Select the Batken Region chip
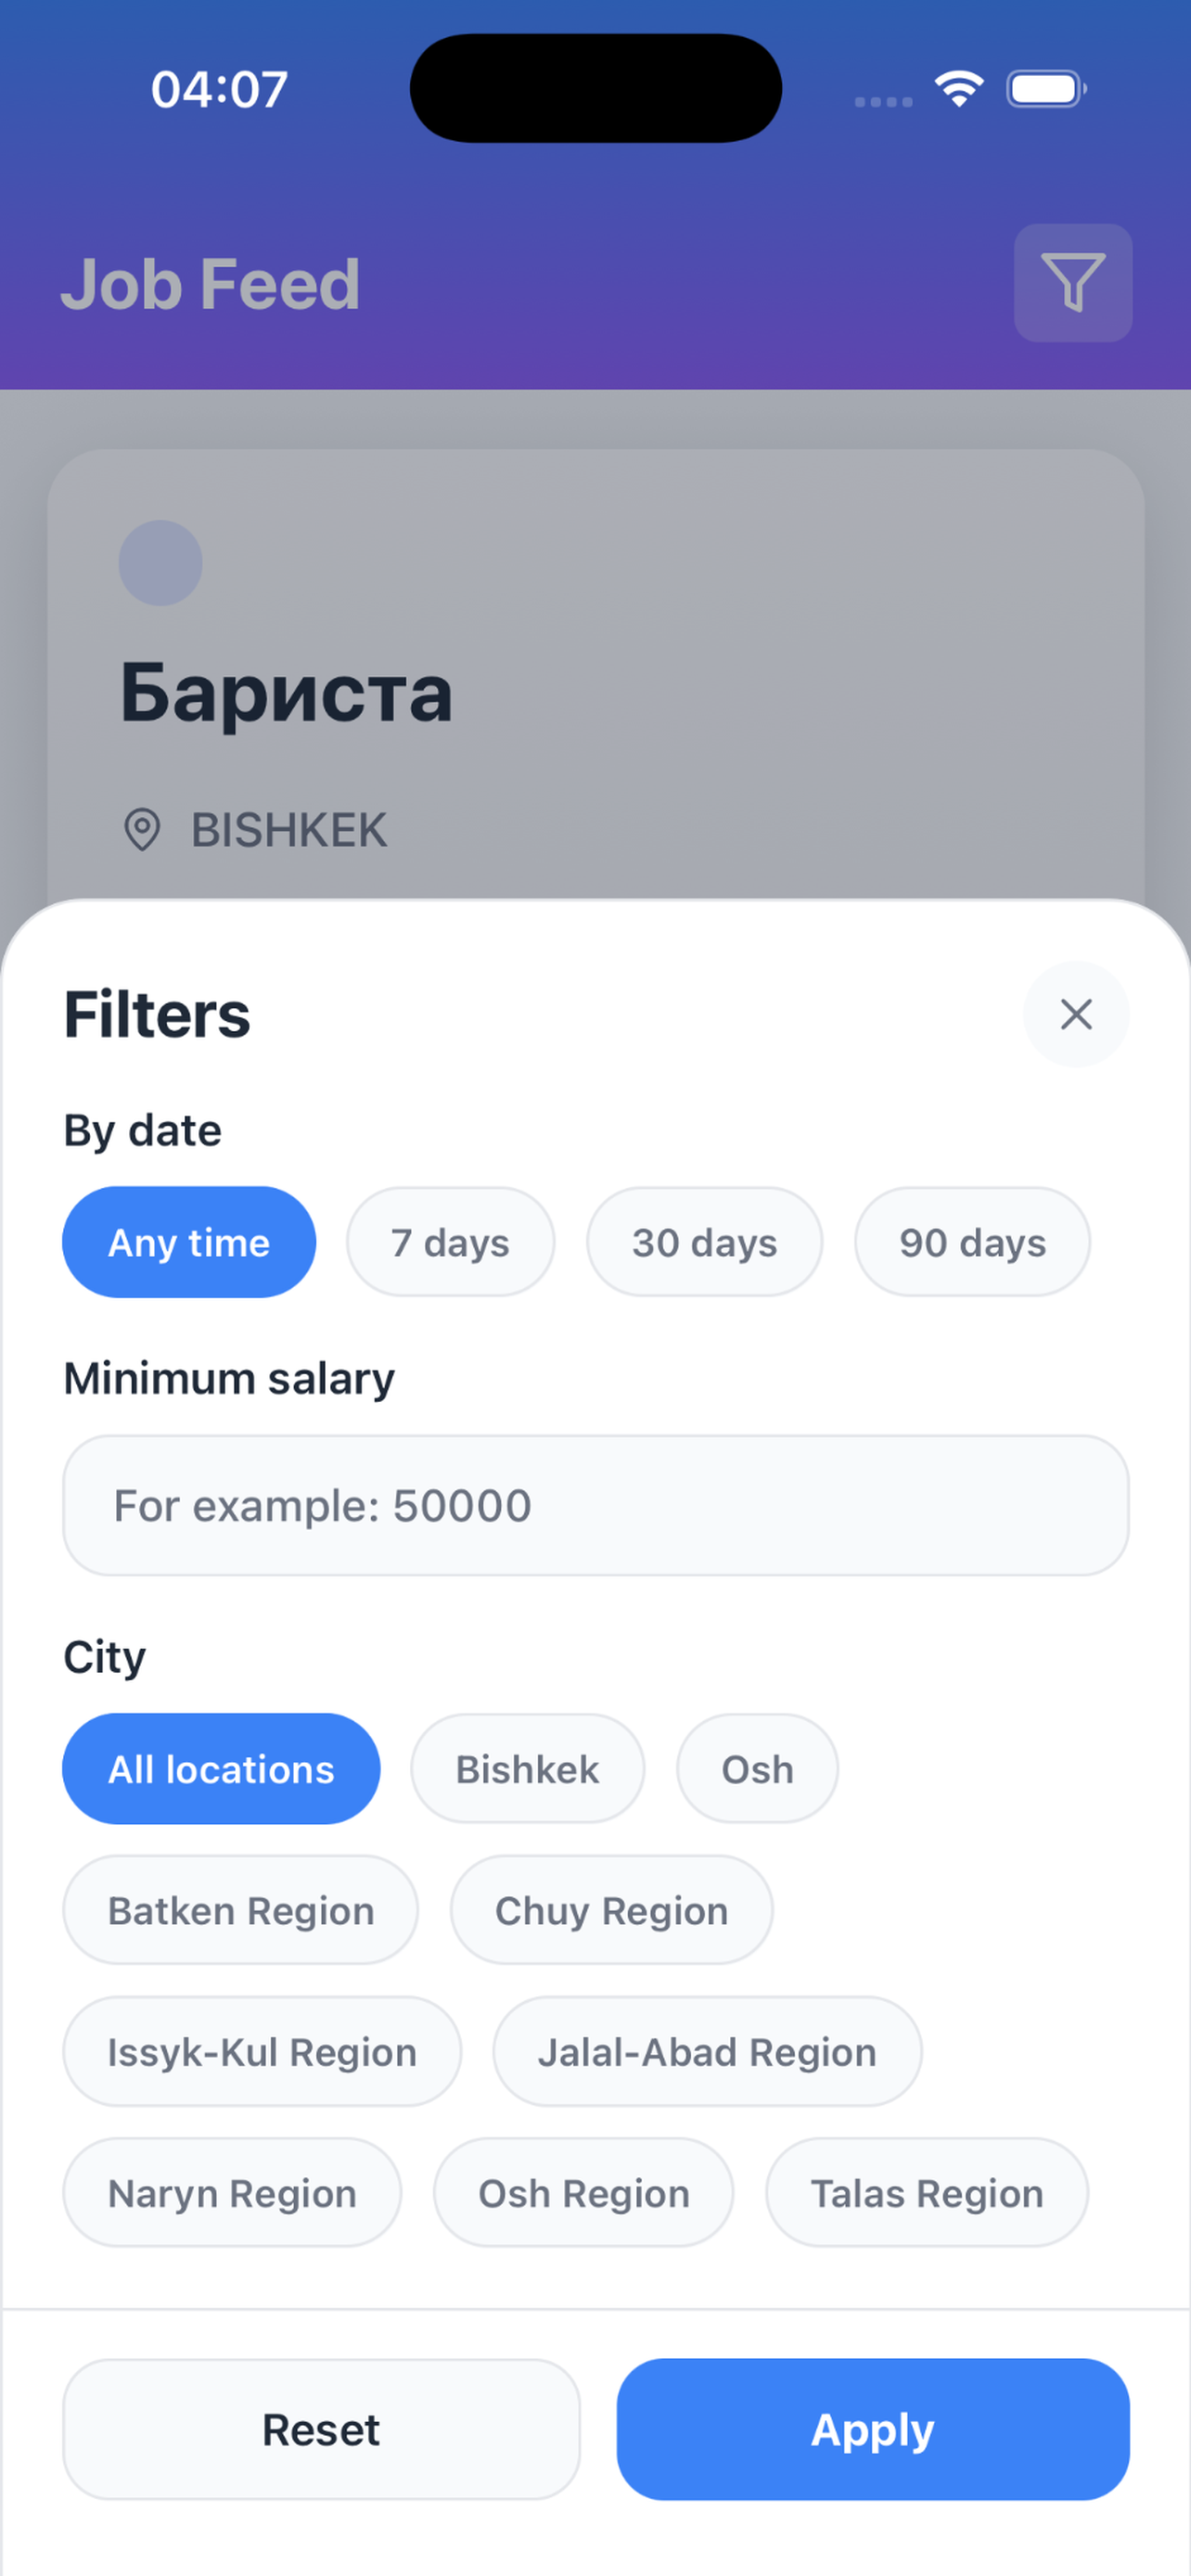The height and width of the screenshot is (2576, 1191). click(x=241, y=1910)
